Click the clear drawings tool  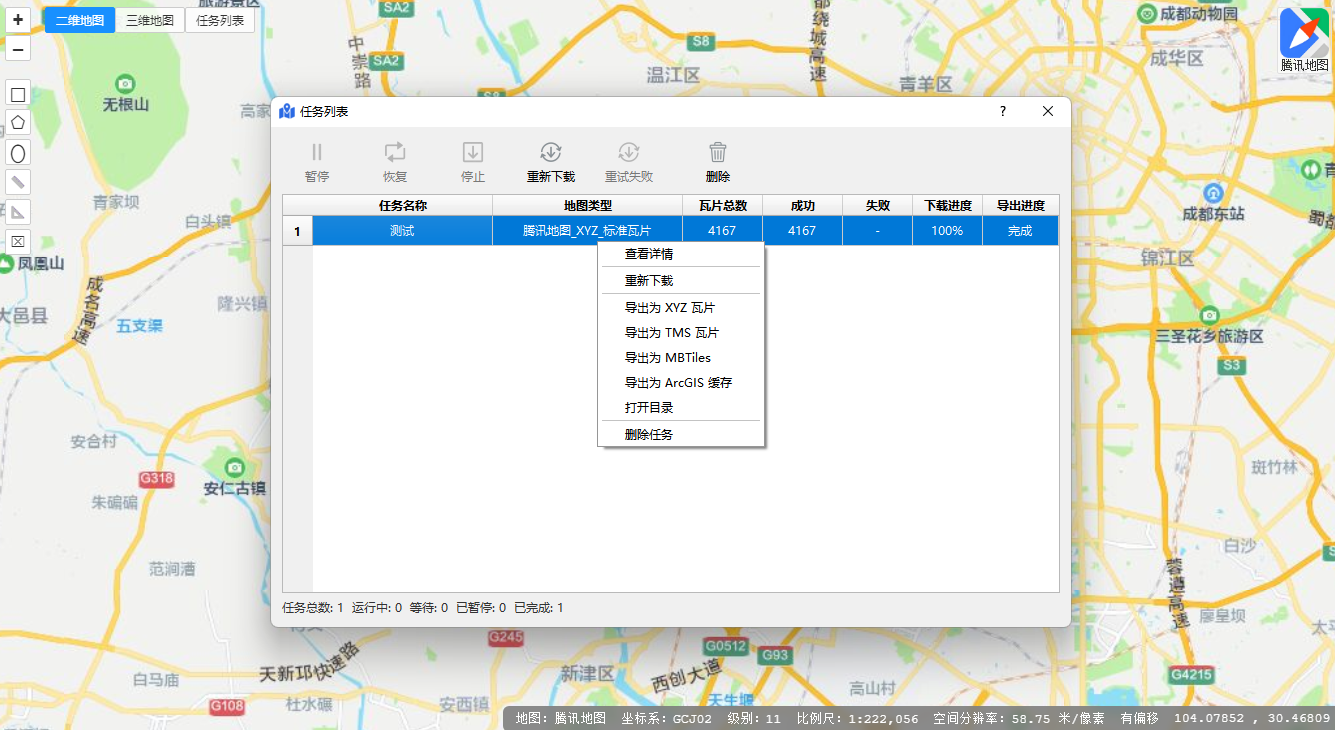coord(18,240)
